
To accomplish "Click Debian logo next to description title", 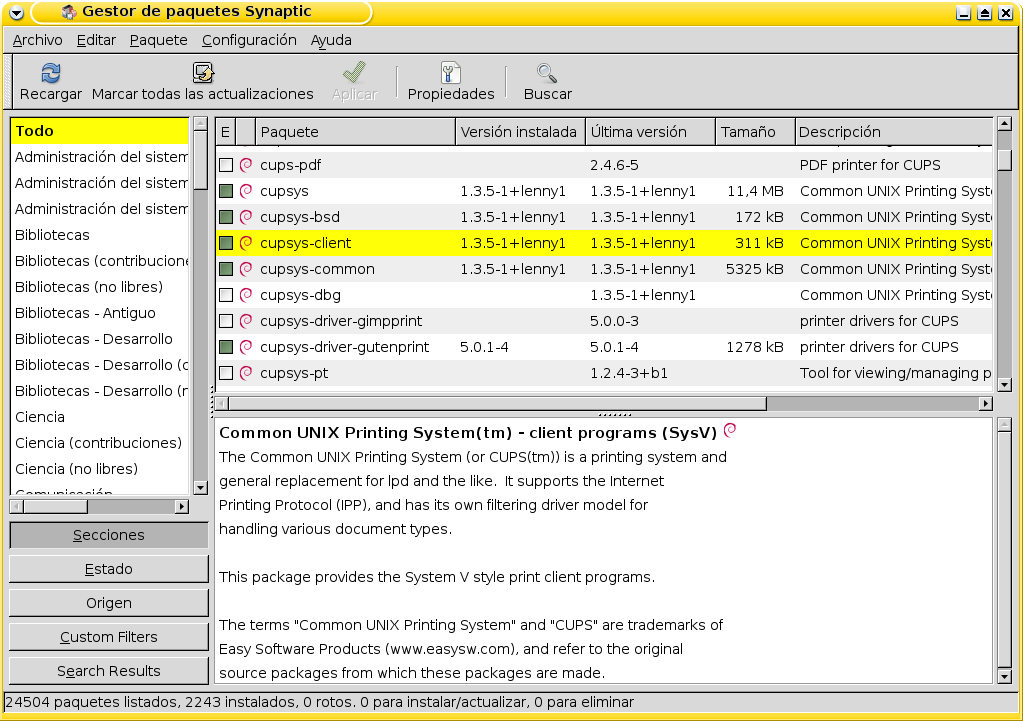I will 730,429.
